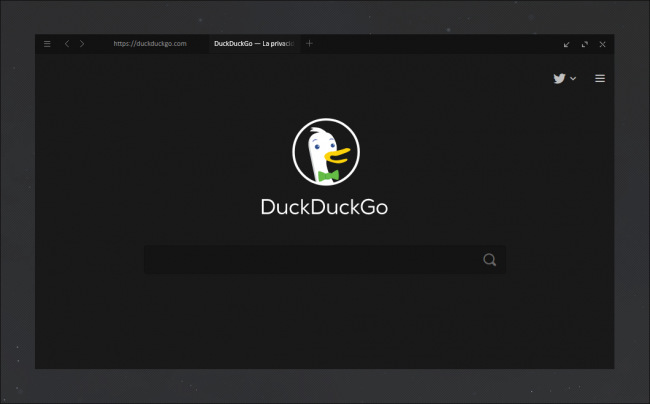Click the DuckDuckGo wordmark text
This screenshot has width=650, height=404.
[x=324, y=207]
